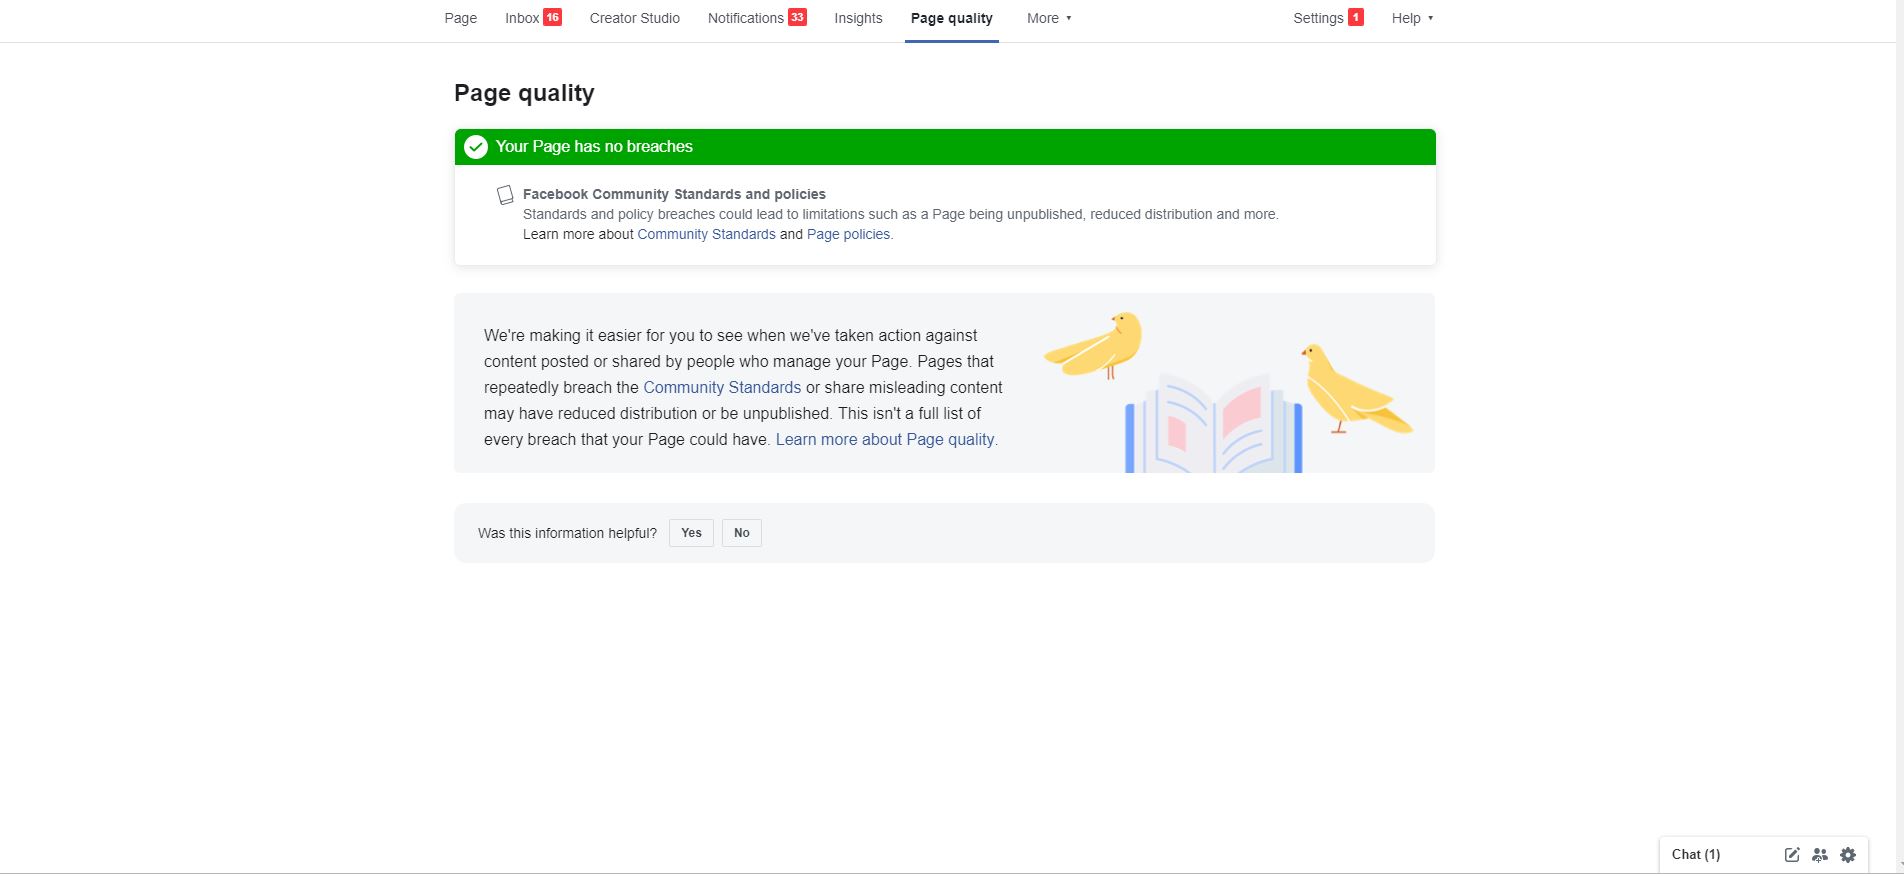Open Page Settings
Screen dimensions: 1904x876
[x=1318, y=18]
